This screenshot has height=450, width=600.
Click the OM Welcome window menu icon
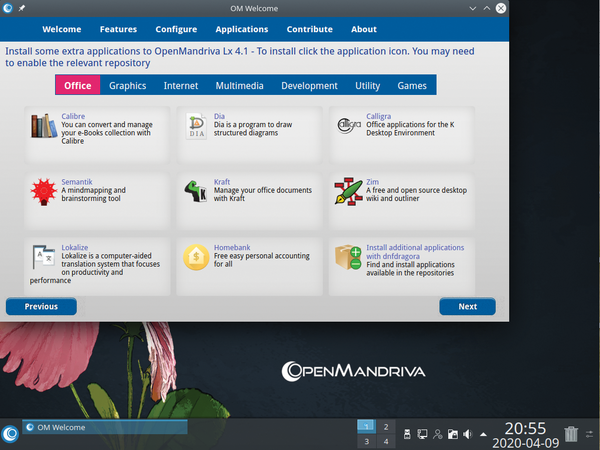pos(8,8)
